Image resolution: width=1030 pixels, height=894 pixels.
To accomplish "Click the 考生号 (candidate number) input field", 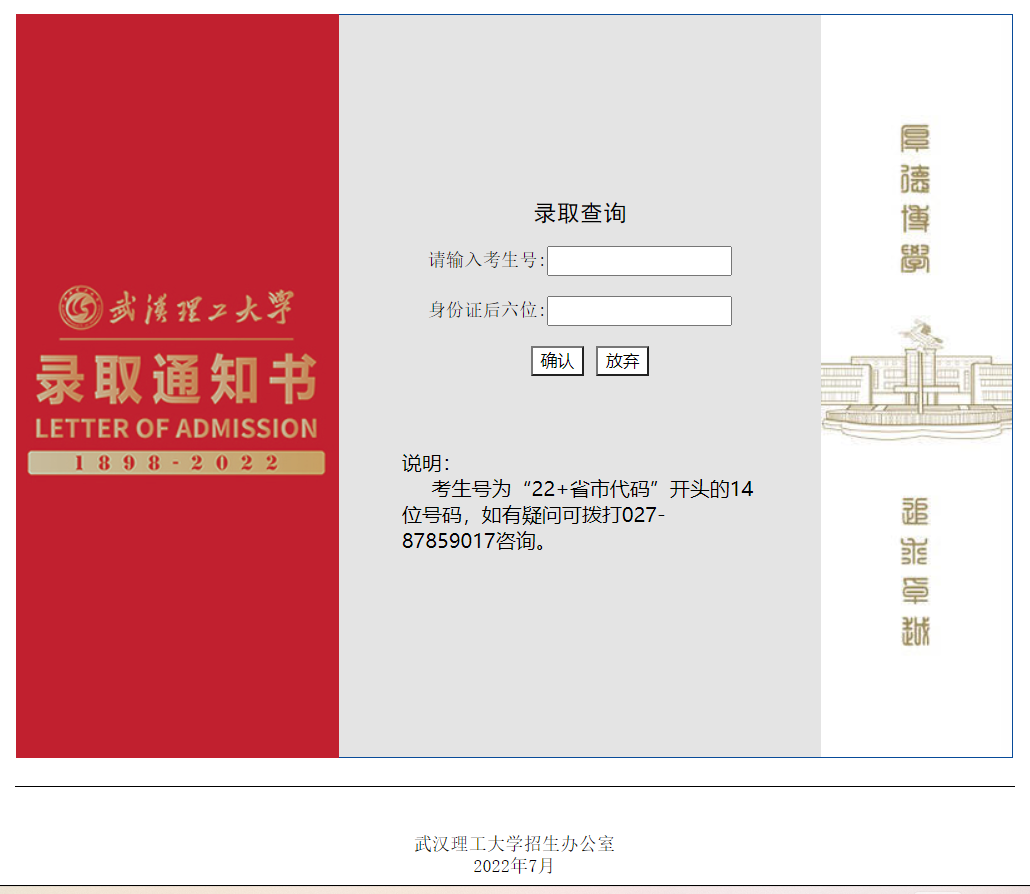I will pos(639,261).
